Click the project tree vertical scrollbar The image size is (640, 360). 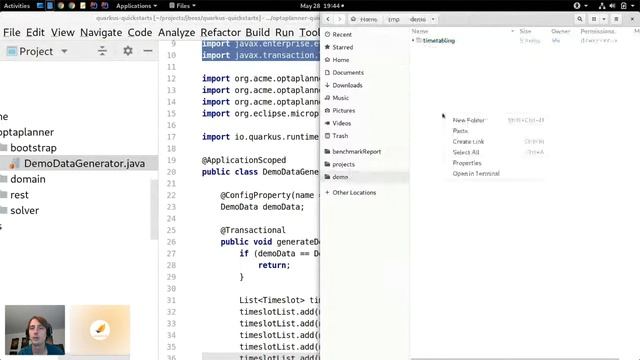pyautogui.click(x=154, y=209)
